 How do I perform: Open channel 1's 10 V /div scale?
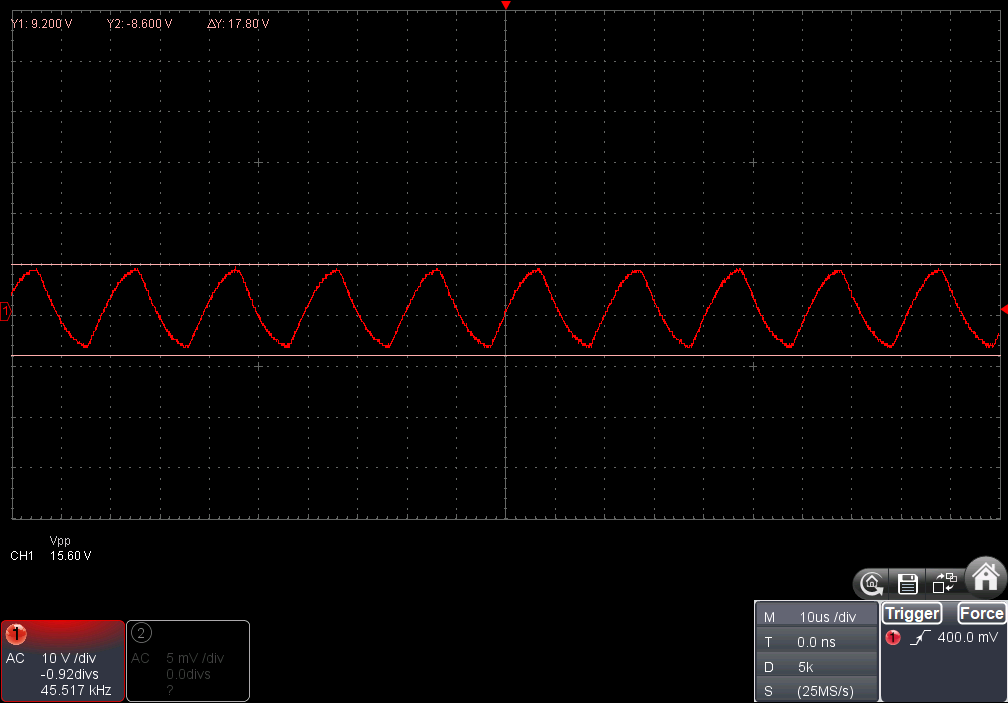click(x=69, y=659)
